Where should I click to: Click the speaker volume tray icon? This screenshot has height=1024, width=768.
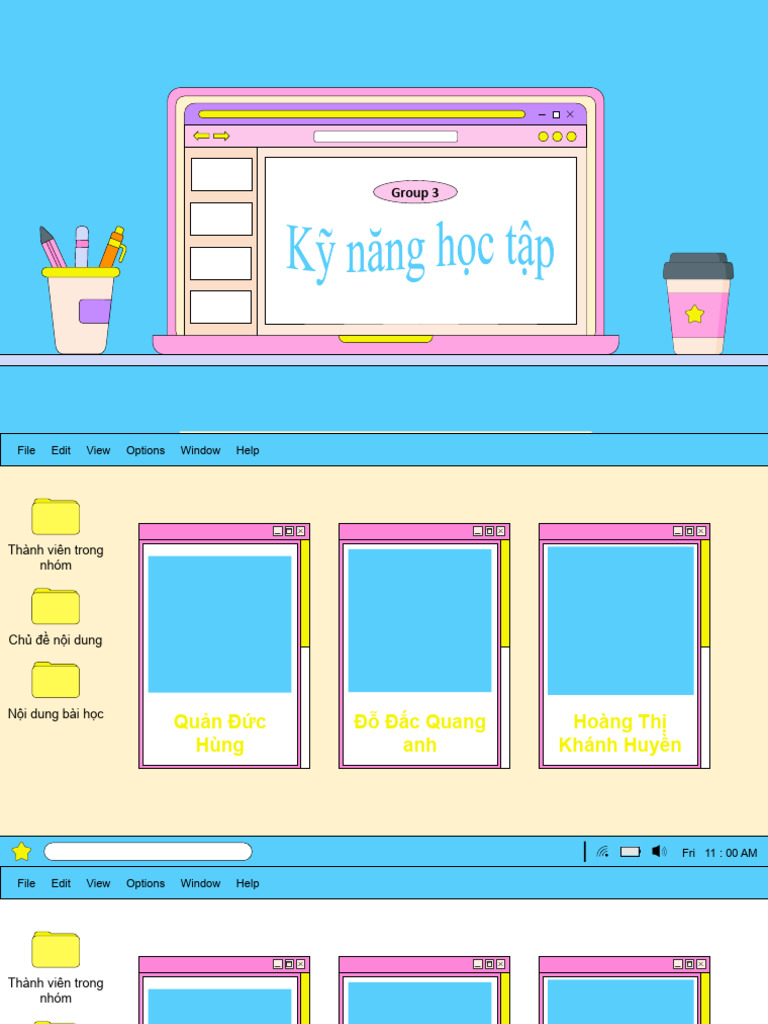pos(659,852)
